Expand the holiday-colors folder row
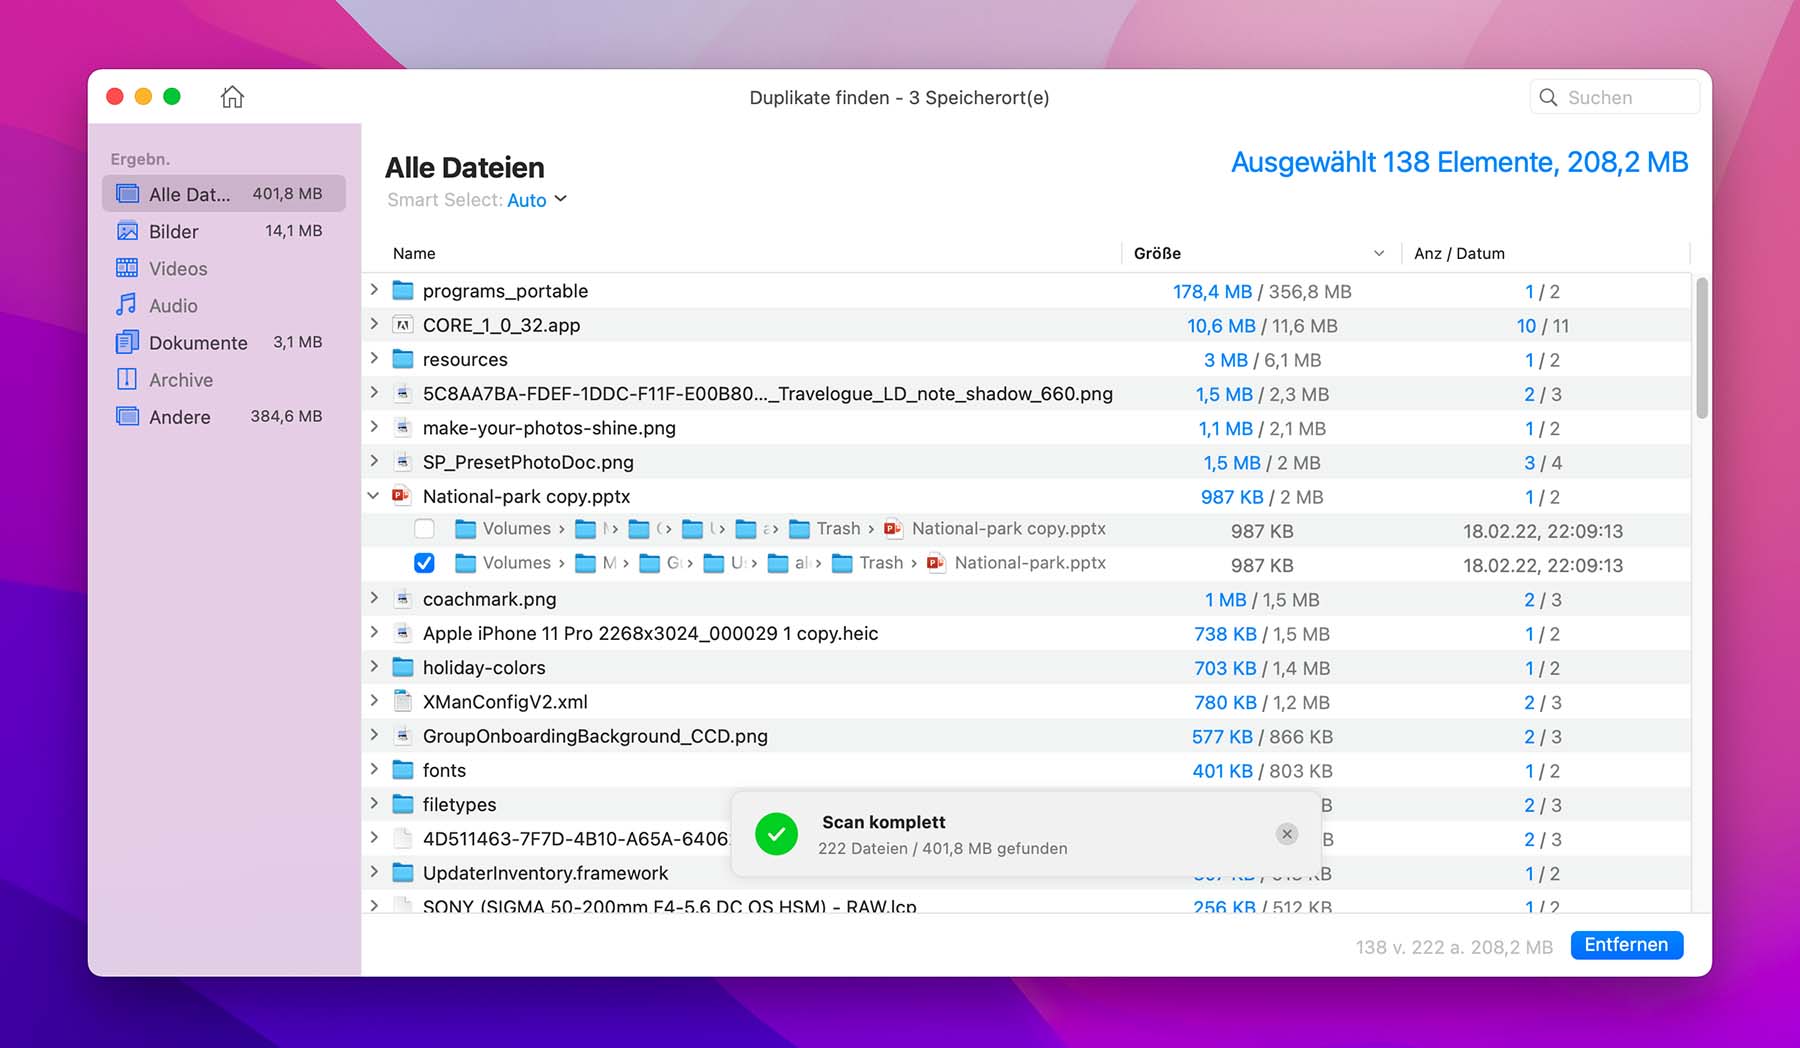The image size is (1800, 1048). pyautogui.click(x=374, y=667)
